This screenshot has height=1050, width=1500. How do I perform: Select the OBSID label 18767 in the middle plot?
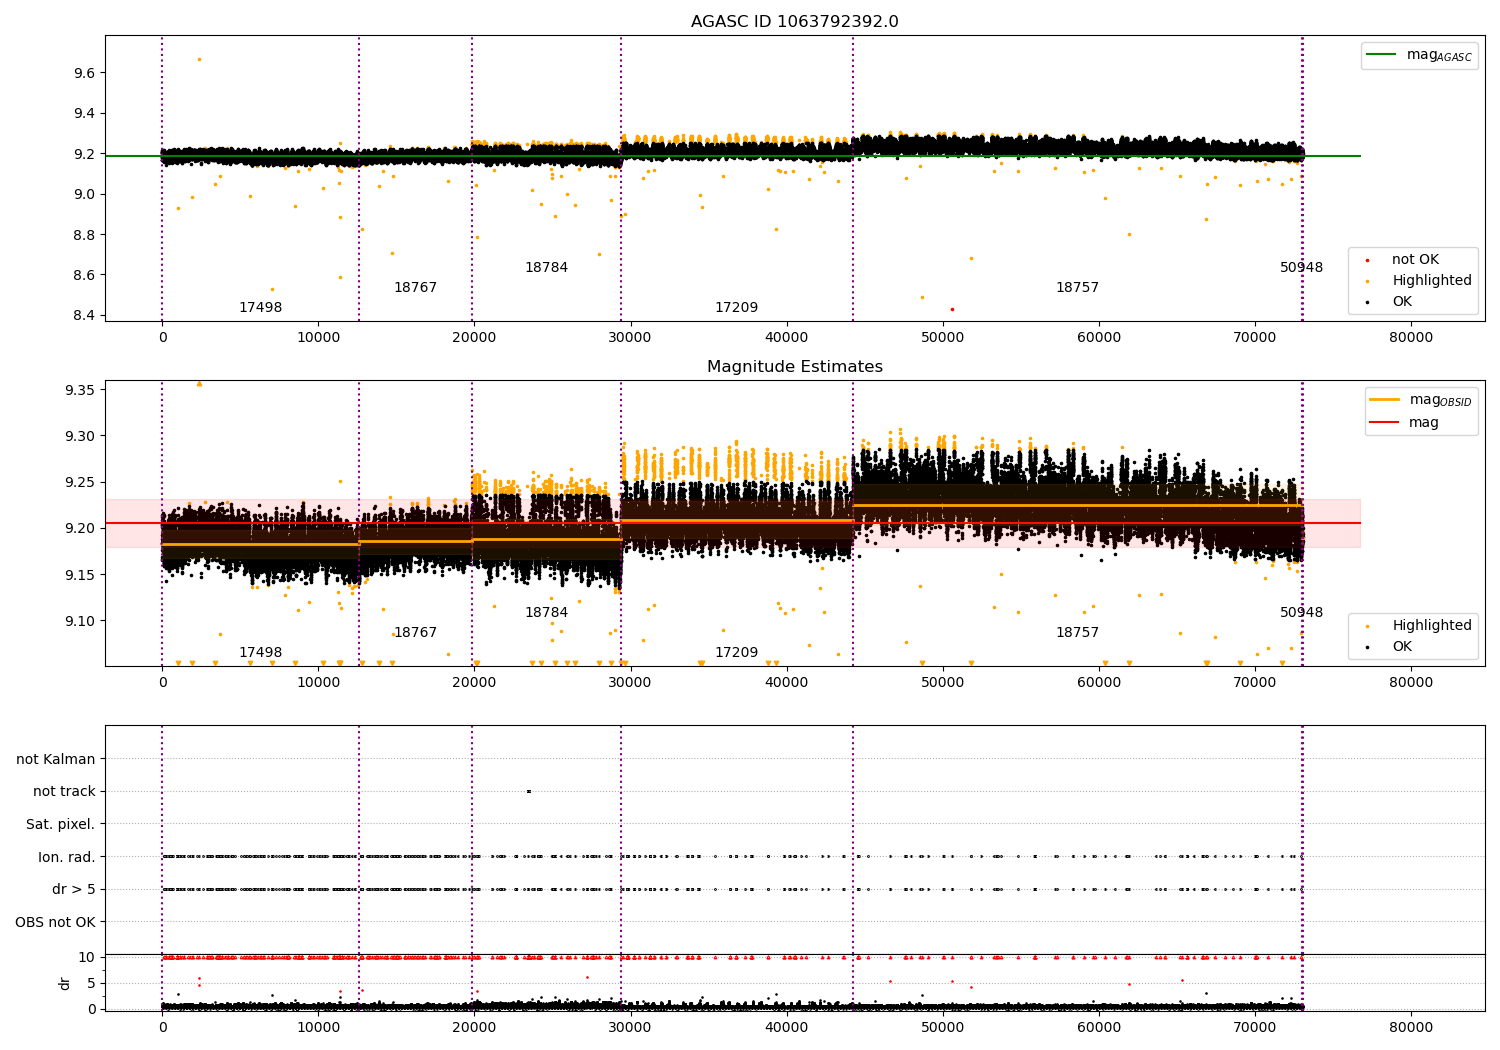[x=415, y=633]
